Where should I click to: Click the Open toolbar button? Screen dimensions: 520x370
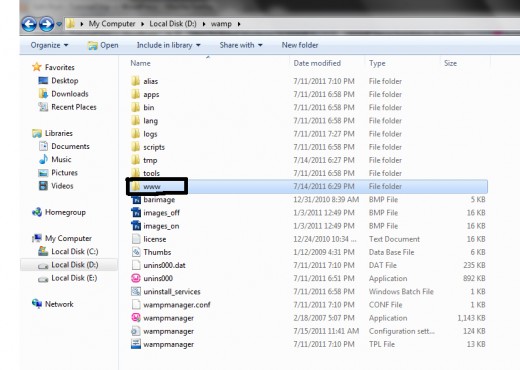(103, 45)
